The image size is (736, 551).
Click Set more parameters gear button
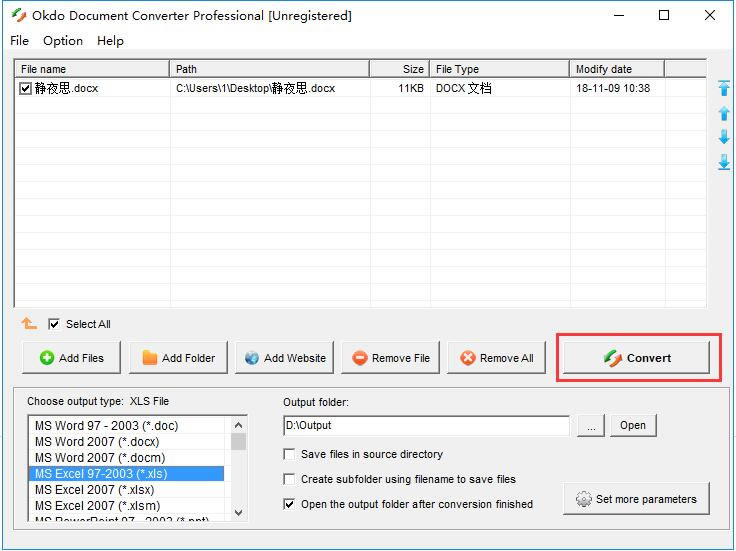tap(636, 499)
